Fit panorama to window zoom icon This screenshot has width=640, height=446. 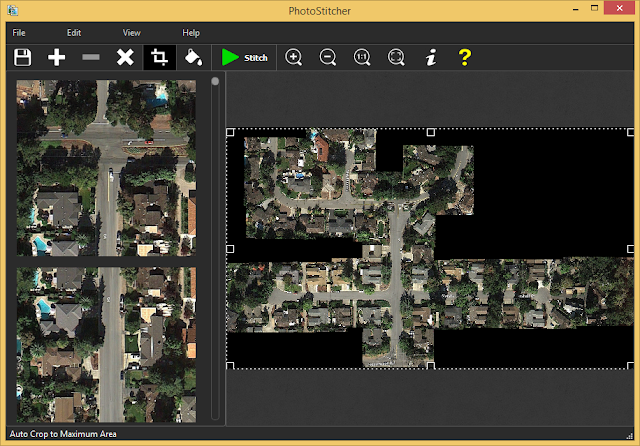pyautogui.click(x=396, y=58)
